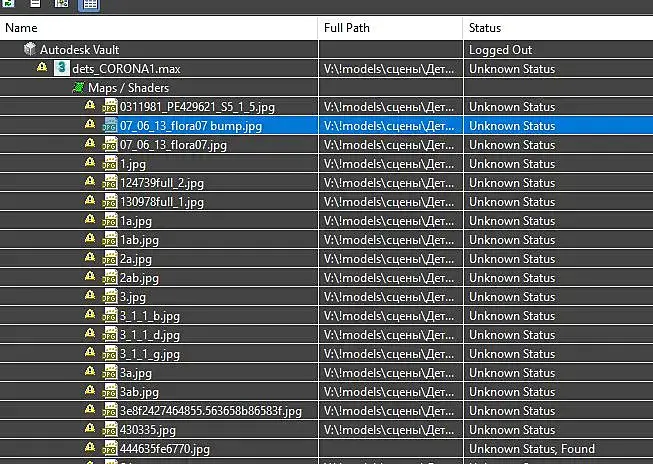Click the JPG icon of 124739full_2.jpg
This screenshot has height=464, width=653.
pos(110,182)
